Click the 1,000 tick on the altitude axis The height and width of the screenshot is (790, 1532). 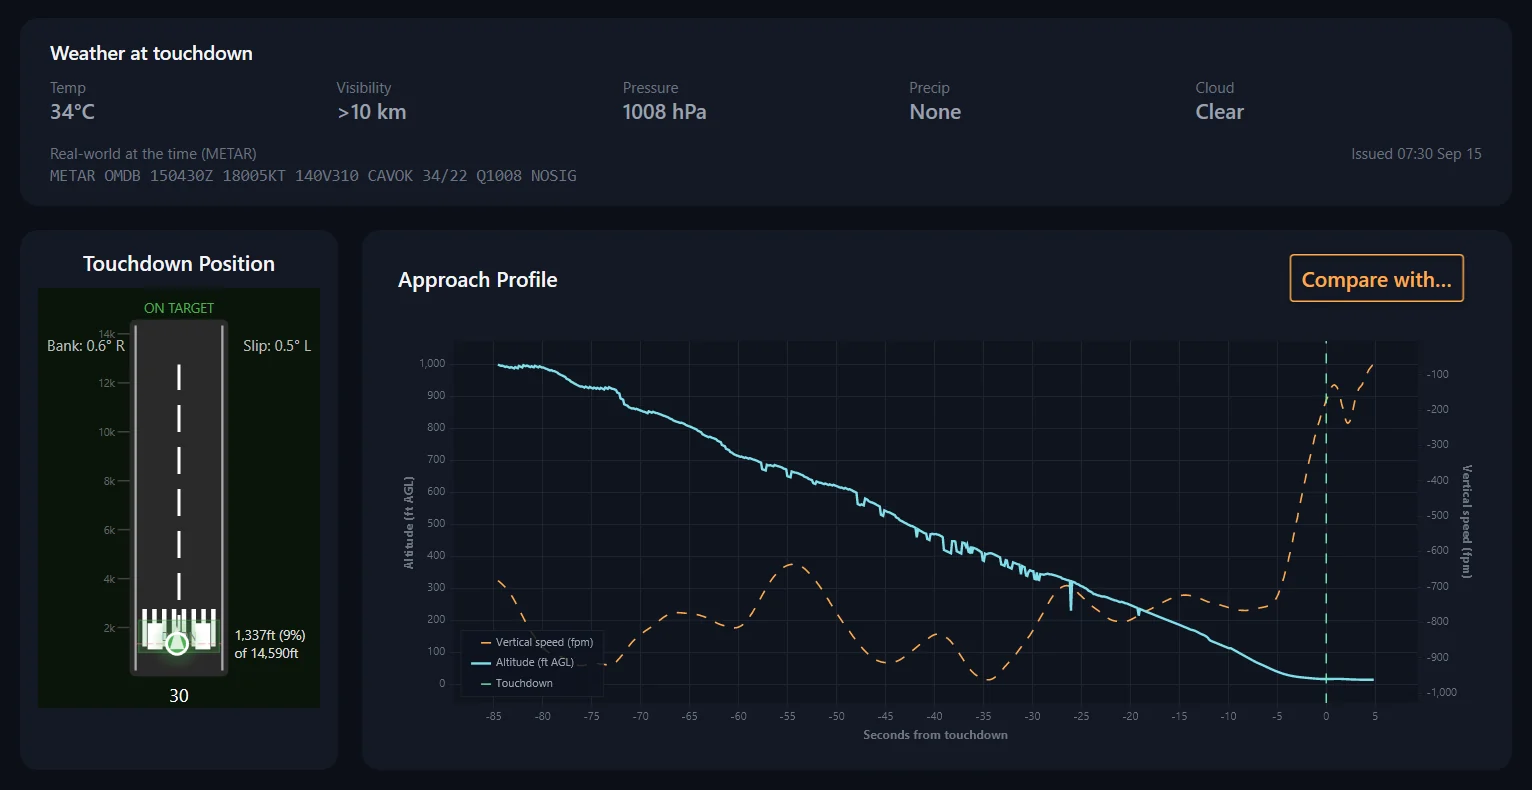coord(432,364)
